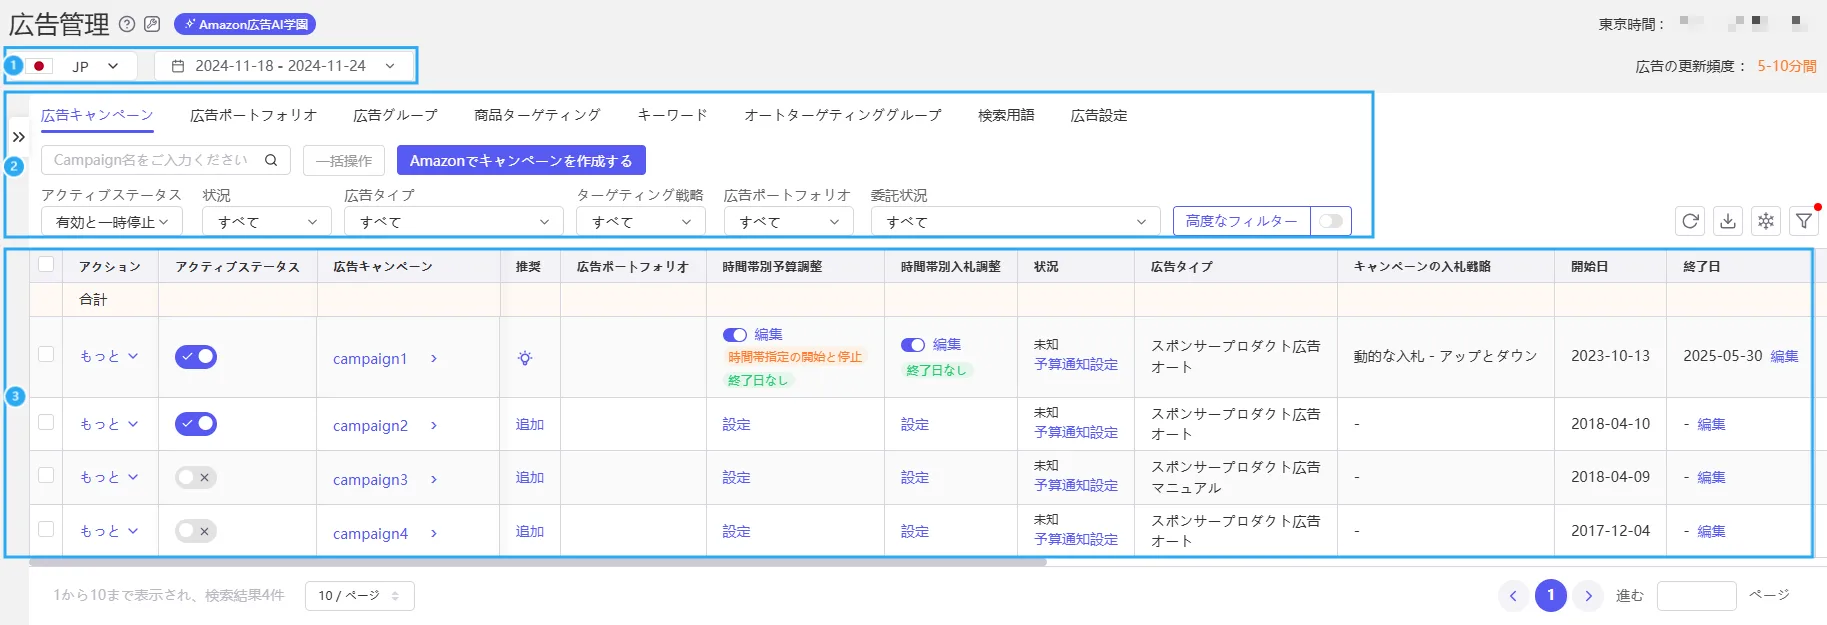1827x625 pixels.
Task: Toggle the 高度なフィルター switch
Action: point(1330,221)
